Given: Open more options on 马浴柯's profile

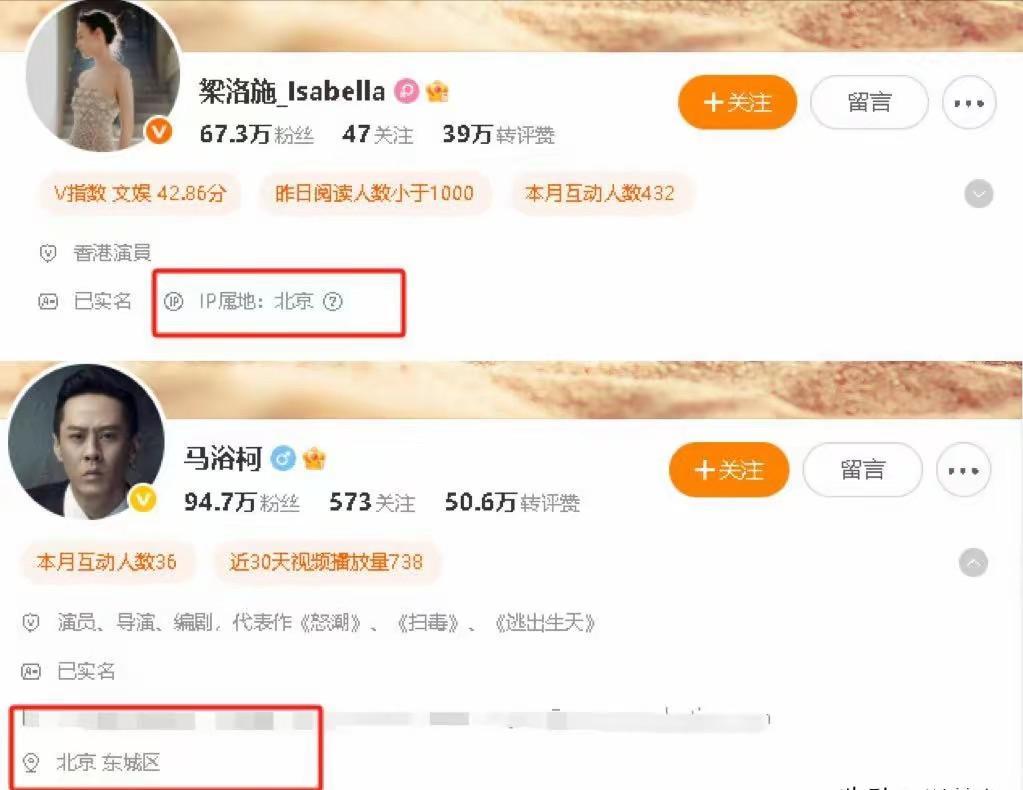Looking at the screenshot, I should click(963, 470).
